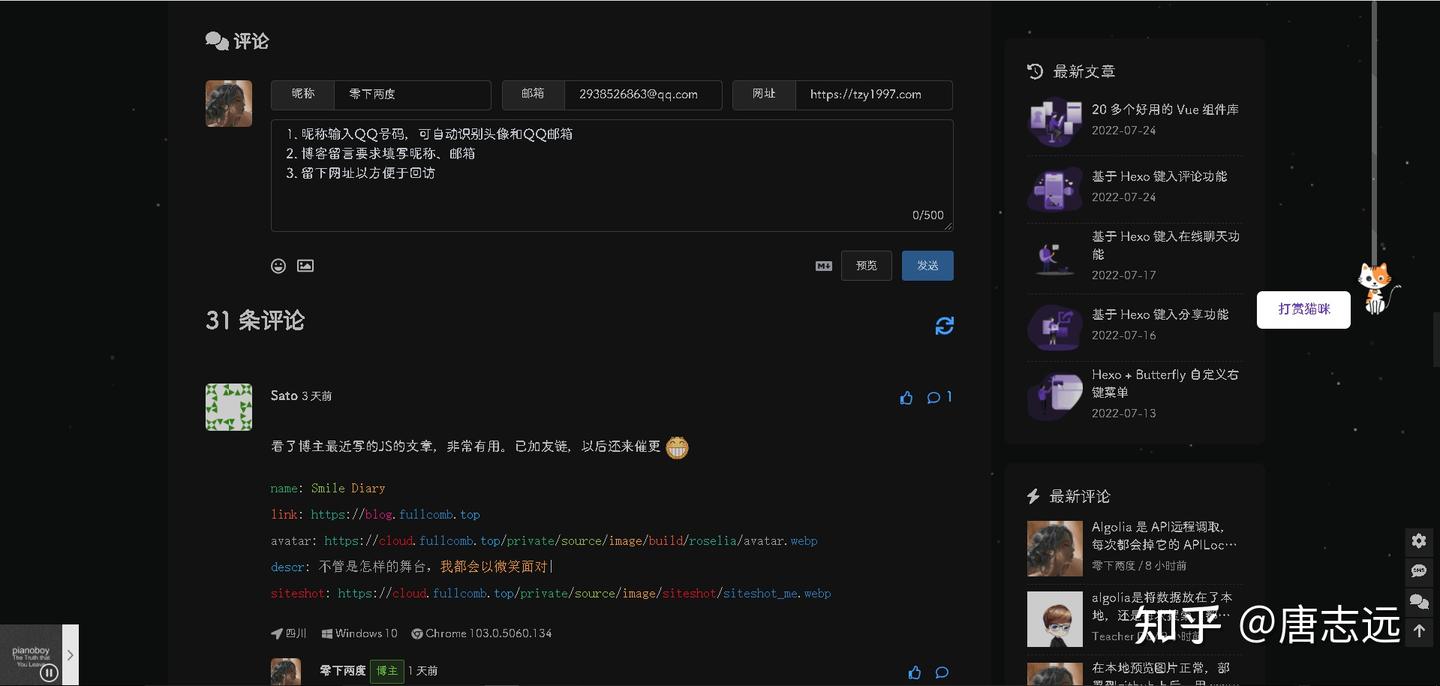Click the image upload icon
1440x686 pixels.
tap(305, 265)
